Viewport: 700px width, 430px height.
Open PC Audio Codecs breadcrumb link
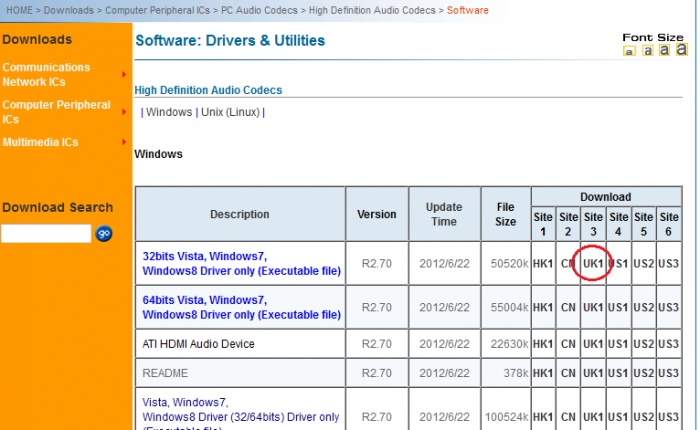tap(262, 10)
